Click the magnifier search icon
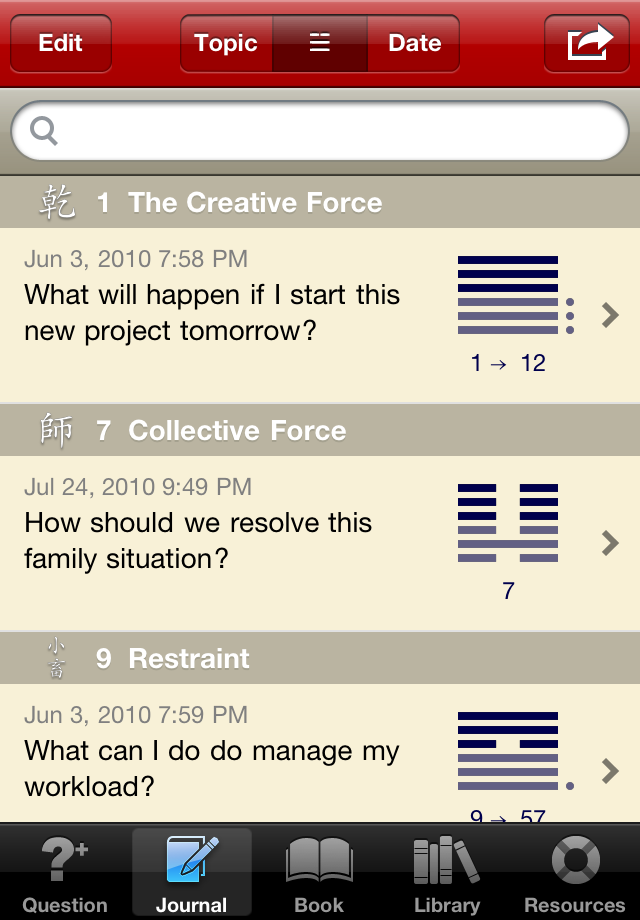This screenshot has width=640, height=920. click(44, 130)
